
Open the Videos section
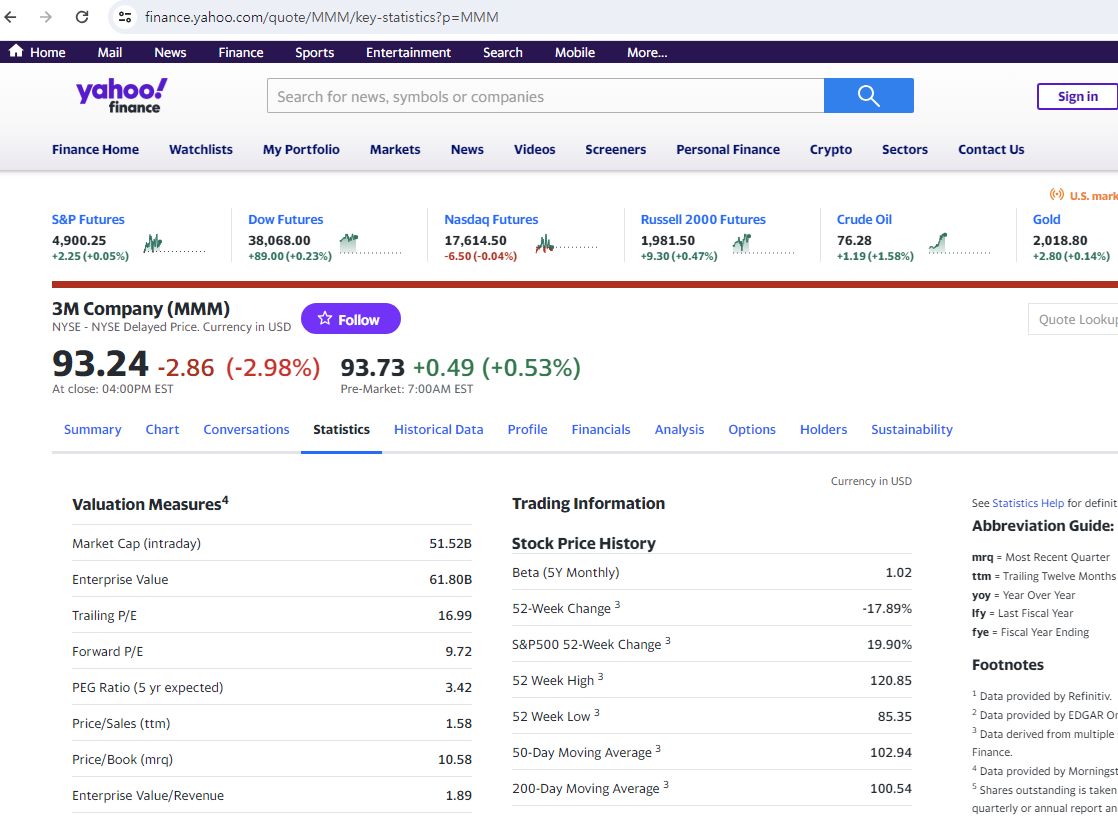535,149
